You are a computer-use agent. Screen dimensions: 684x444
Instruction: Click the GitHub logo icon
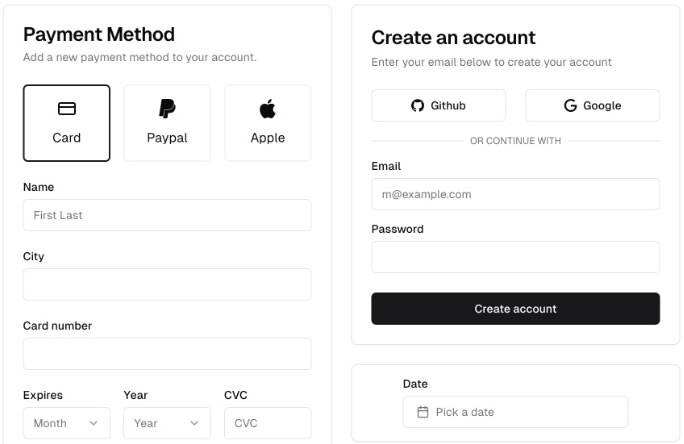(418, 106)
